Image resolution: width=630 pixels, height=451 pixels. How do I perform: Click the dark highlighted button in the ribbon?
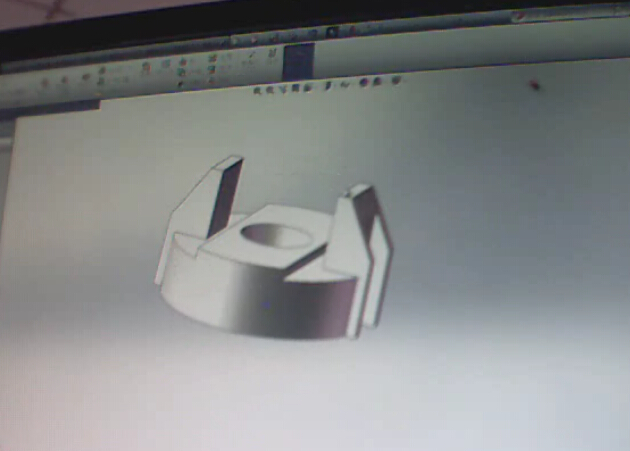pyautogui.click(x=298, y=62)
